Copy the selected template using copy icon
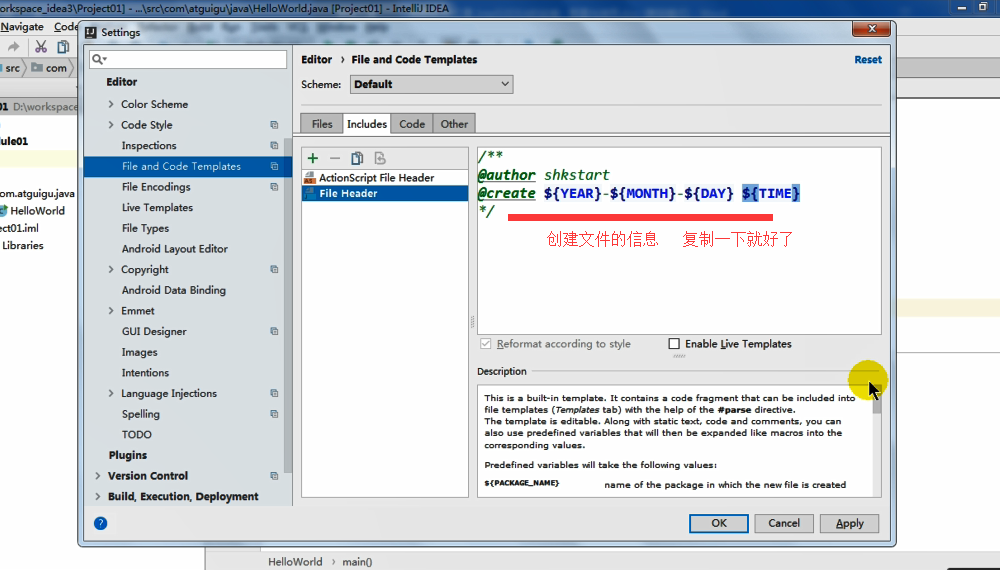The image size is (1000, 570). tap(357, 158)
